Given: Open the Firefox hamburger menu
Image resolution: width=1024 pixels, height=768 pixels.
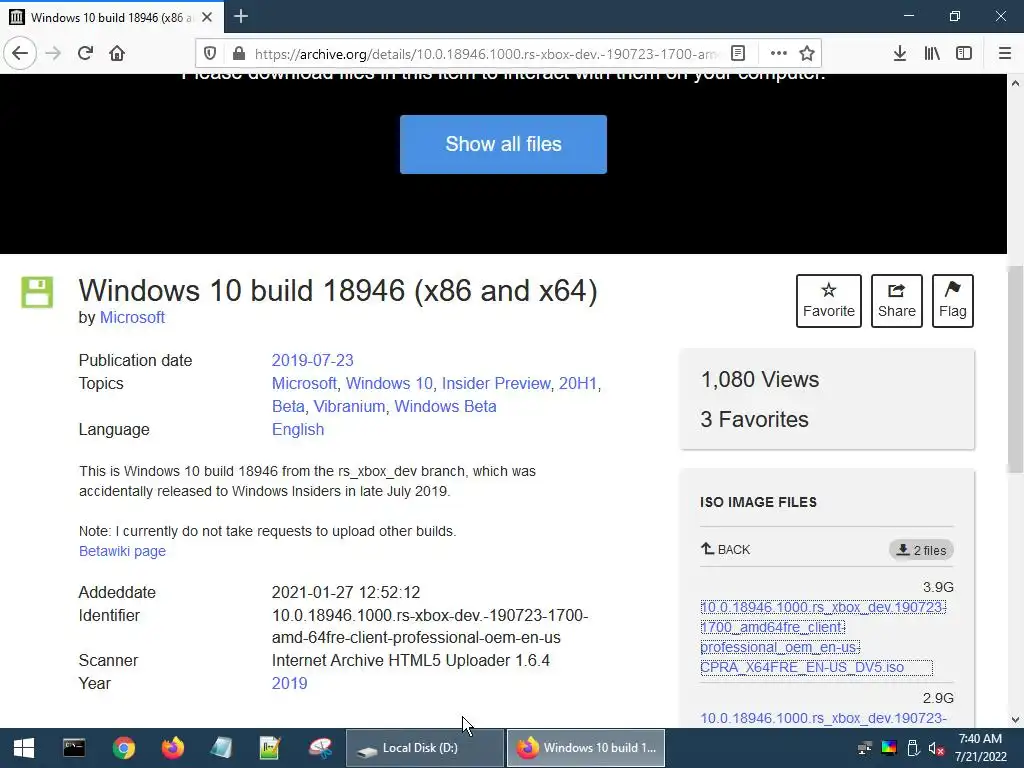Looking at the screenshot, I should (1005, 54).
